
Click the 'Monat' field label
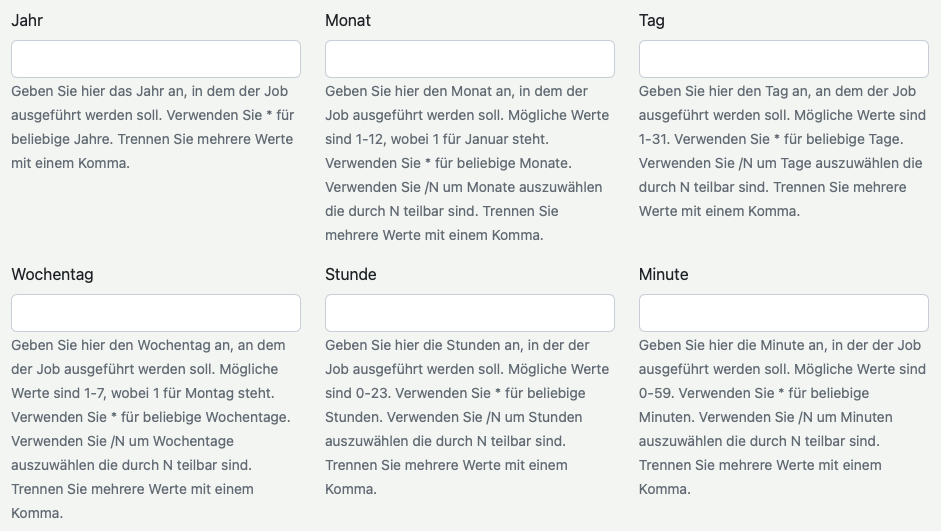348,20
